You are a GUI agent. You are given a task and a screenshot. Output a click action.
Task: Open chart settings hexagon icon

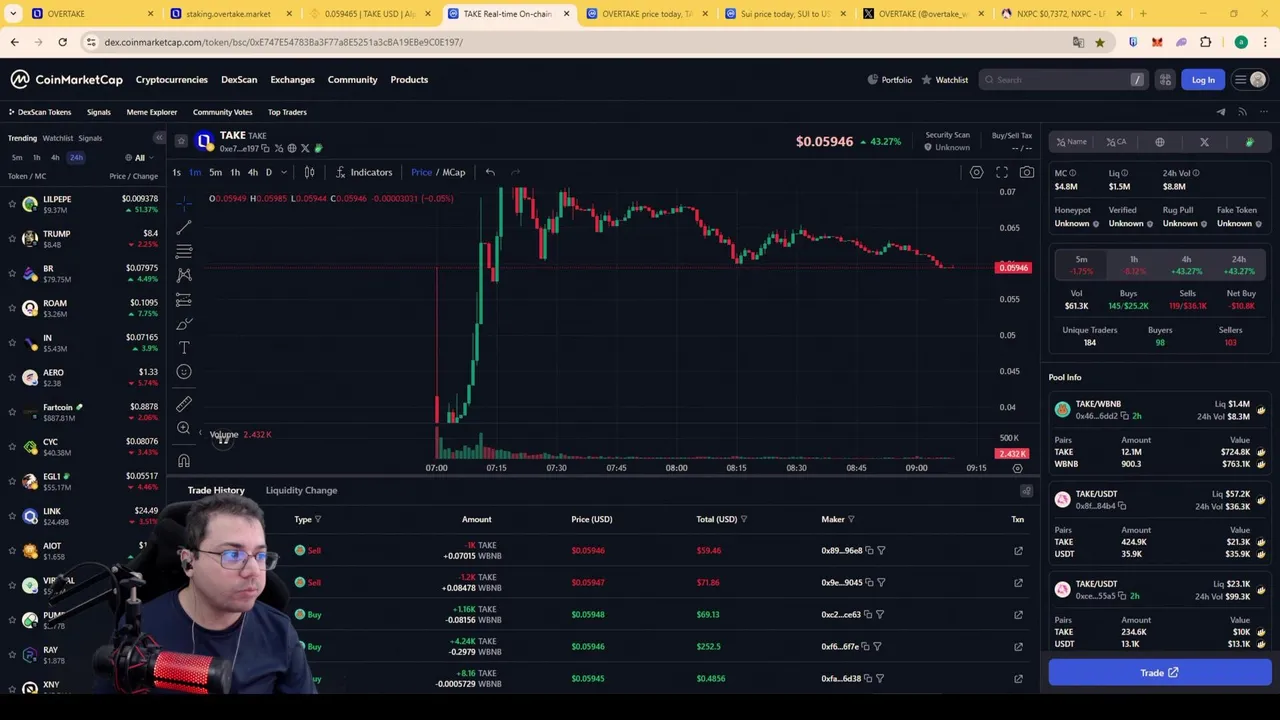(976, 172)
